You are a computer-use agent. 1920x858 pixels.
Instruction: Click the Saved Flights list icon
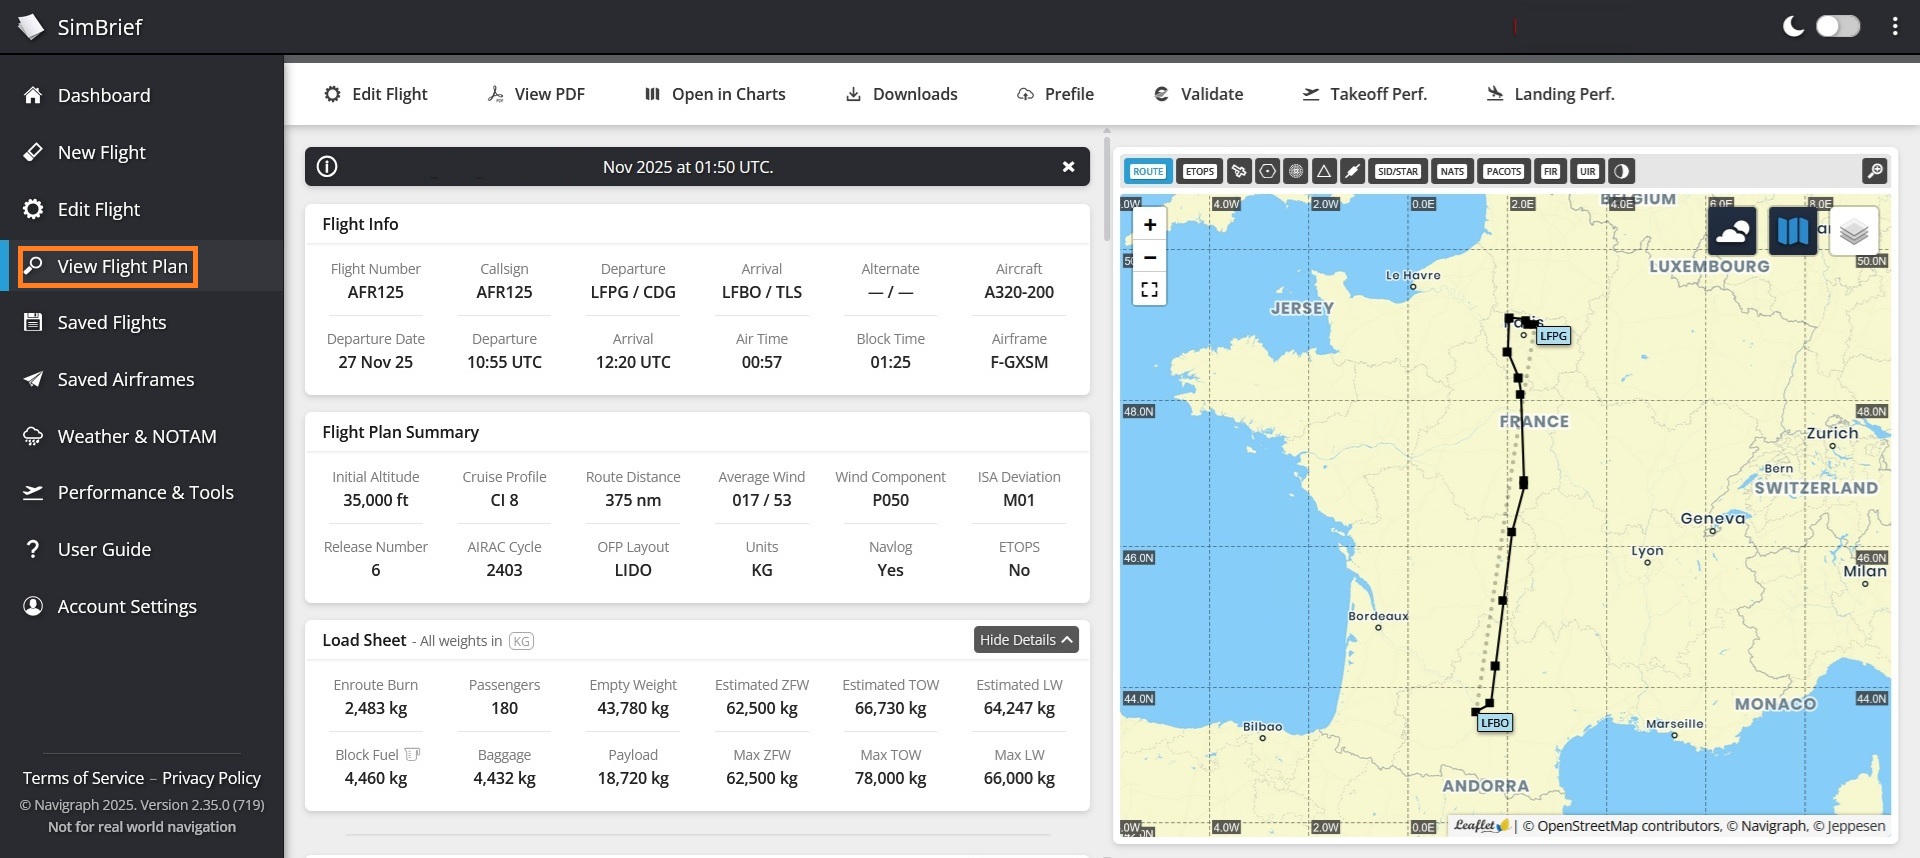(x=33, y=322)
